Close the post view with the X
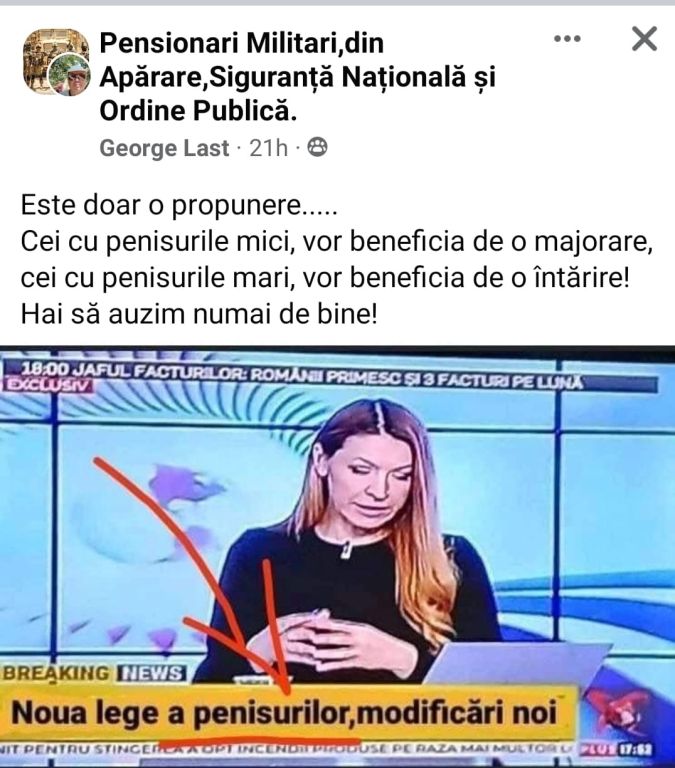The width and height of the screenshot is (675, 768). tap(644, 39)
